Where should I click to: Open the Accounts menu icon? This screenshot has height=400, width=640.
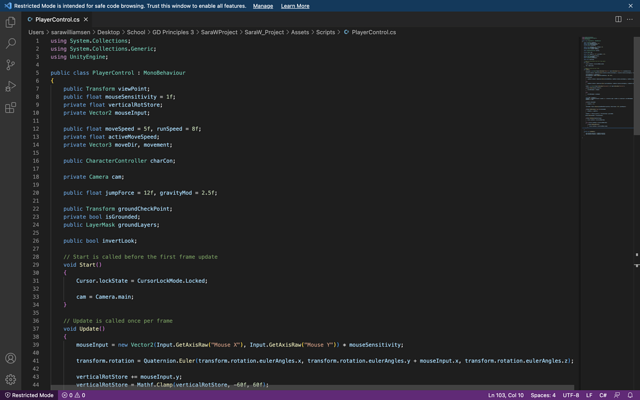11,358
